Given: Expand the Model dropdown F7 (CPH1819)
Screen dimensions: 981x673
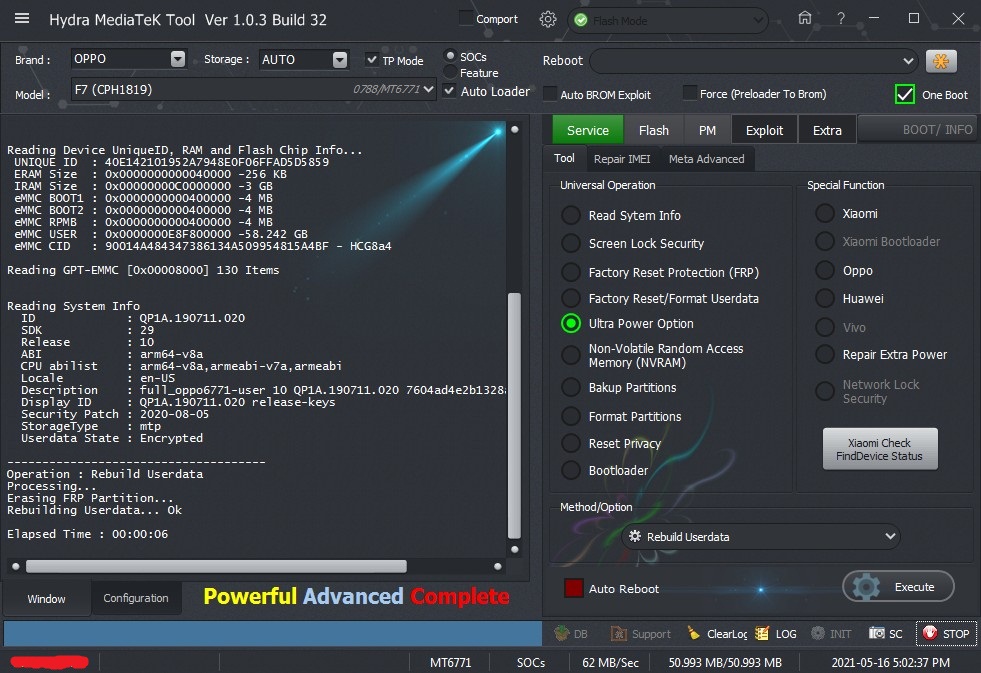Looking at the screenshot, I should click(429, 89).
